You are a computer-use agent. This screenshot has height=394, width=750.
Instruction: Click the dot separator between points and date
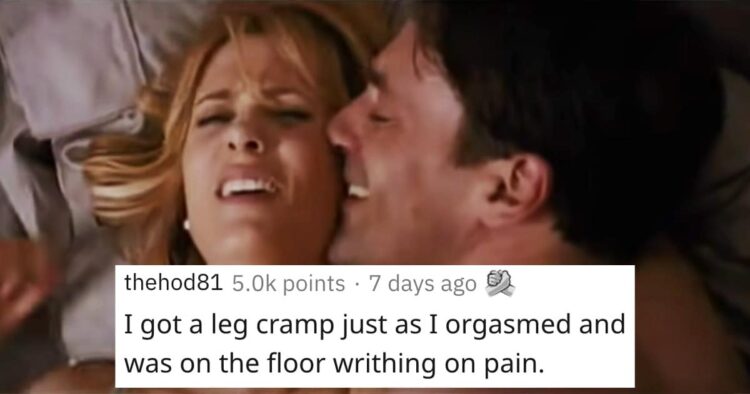[357, 285]
